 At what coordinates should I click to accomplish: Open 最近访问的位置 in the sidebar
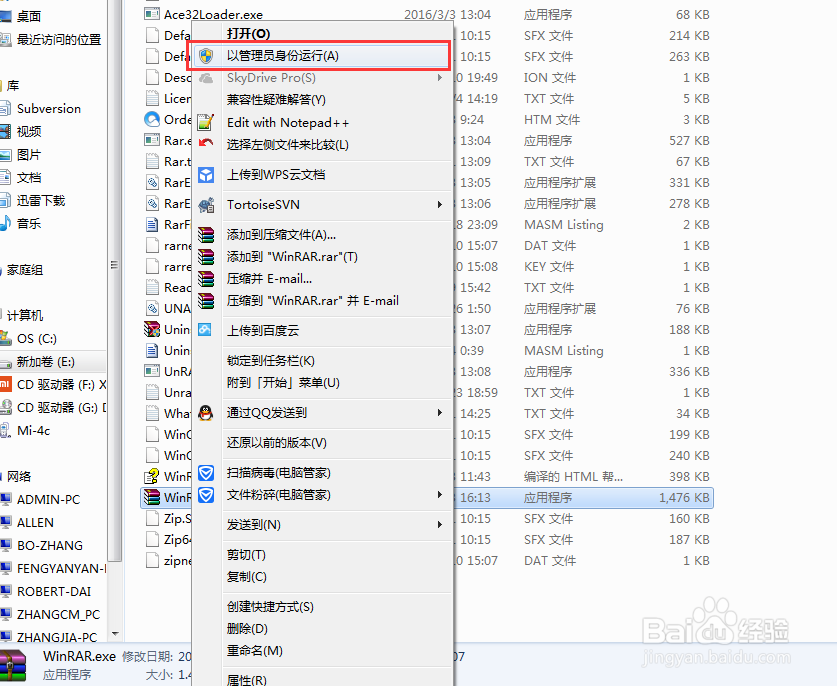(x=59, y=40)
